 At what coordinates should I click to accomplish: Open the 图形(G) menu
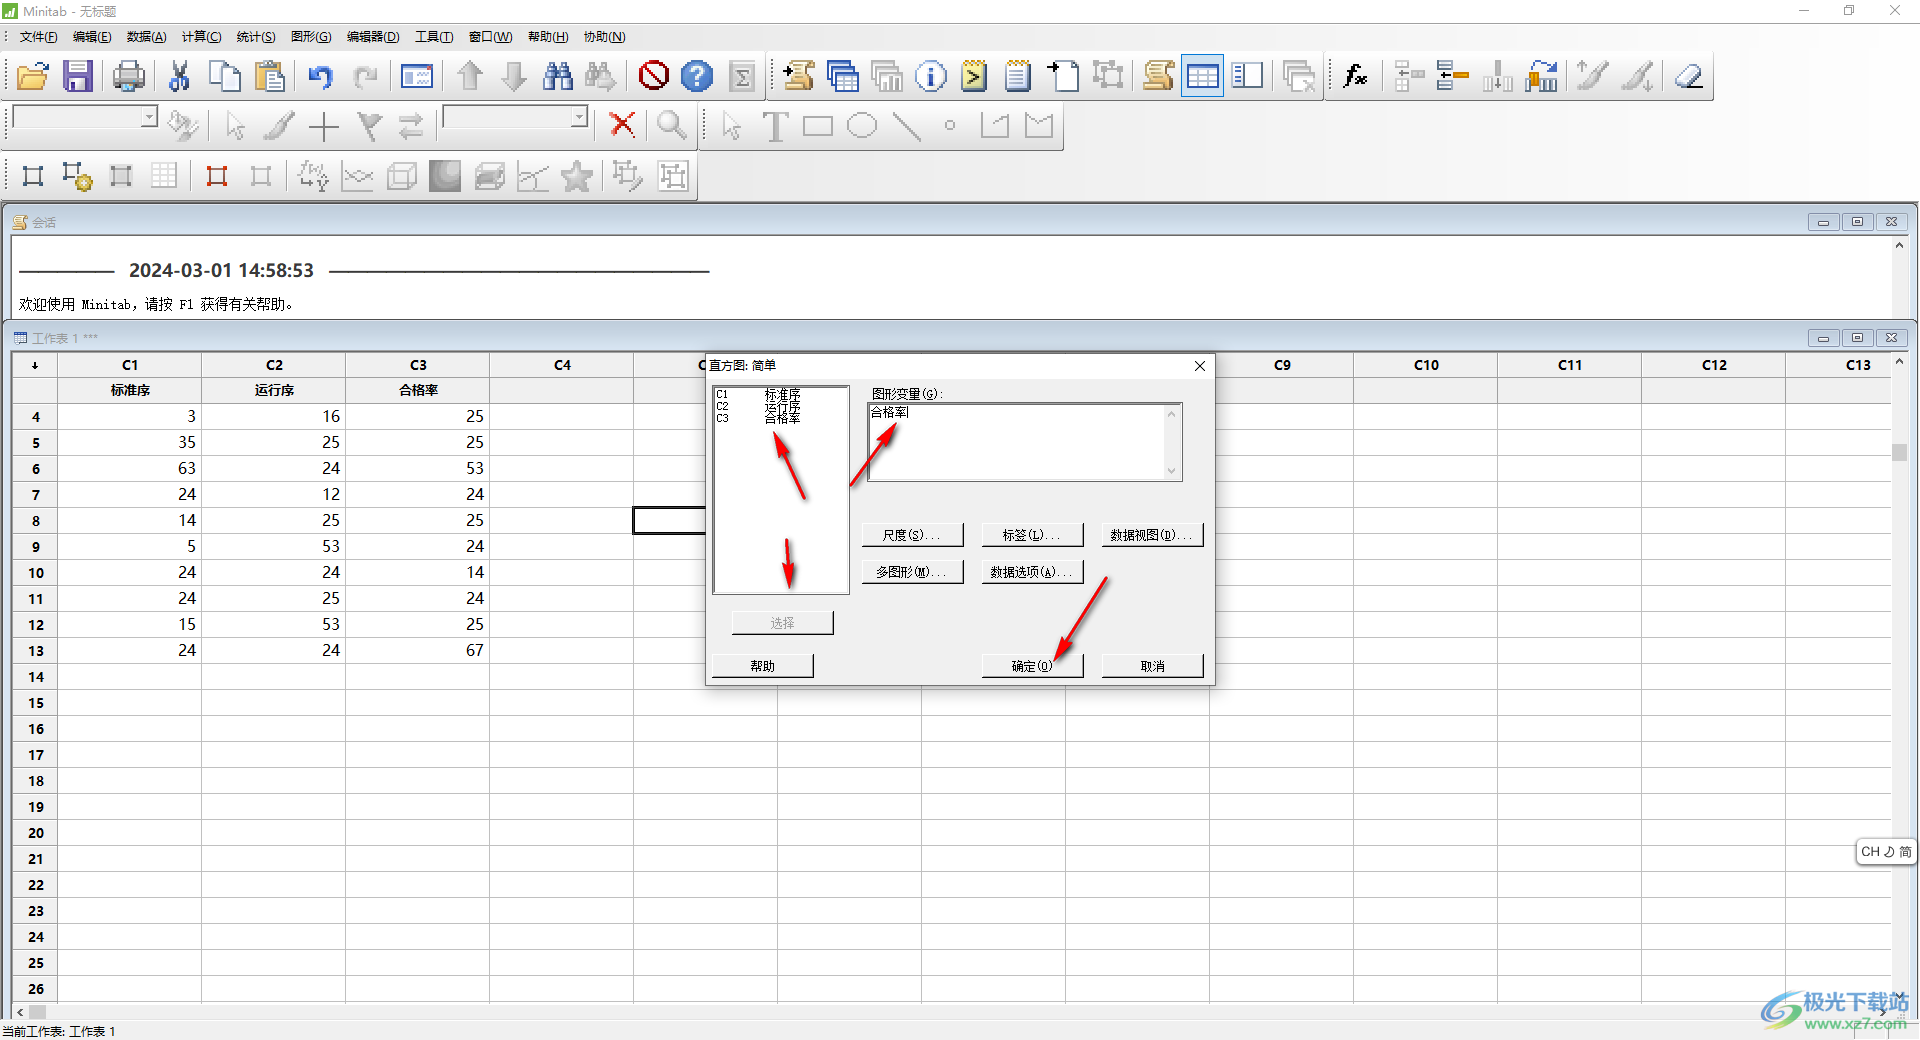coord(311,37)
